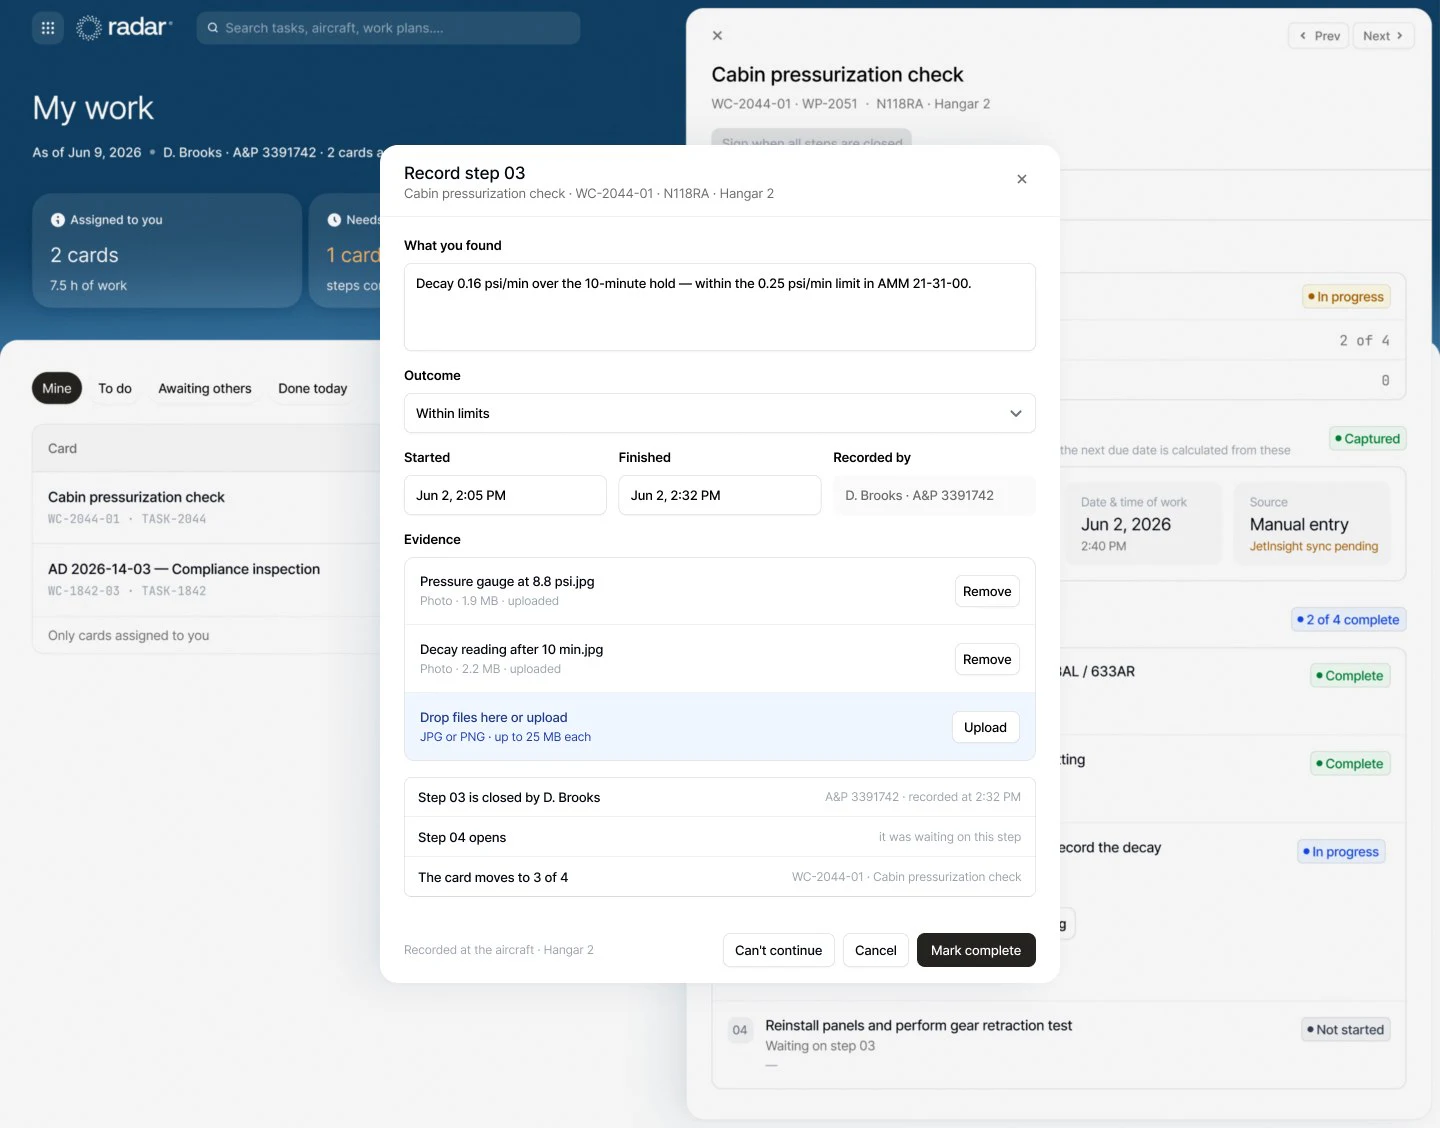Click the Needs attention clock icon

point(334,220)
